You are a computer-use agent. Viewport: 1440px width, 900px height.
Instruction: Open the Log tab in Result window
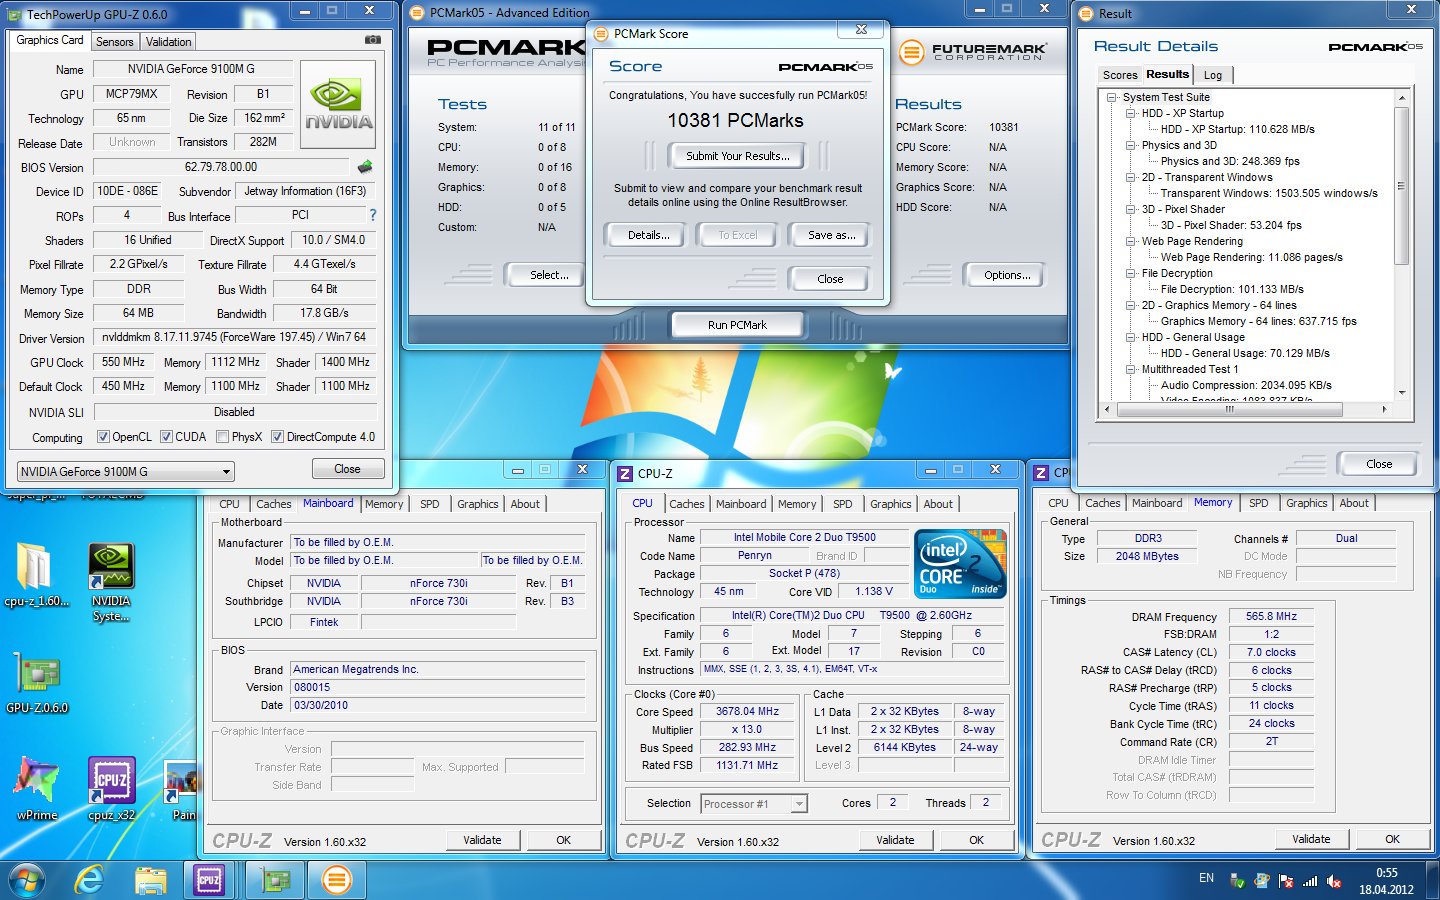point(1212,75)
